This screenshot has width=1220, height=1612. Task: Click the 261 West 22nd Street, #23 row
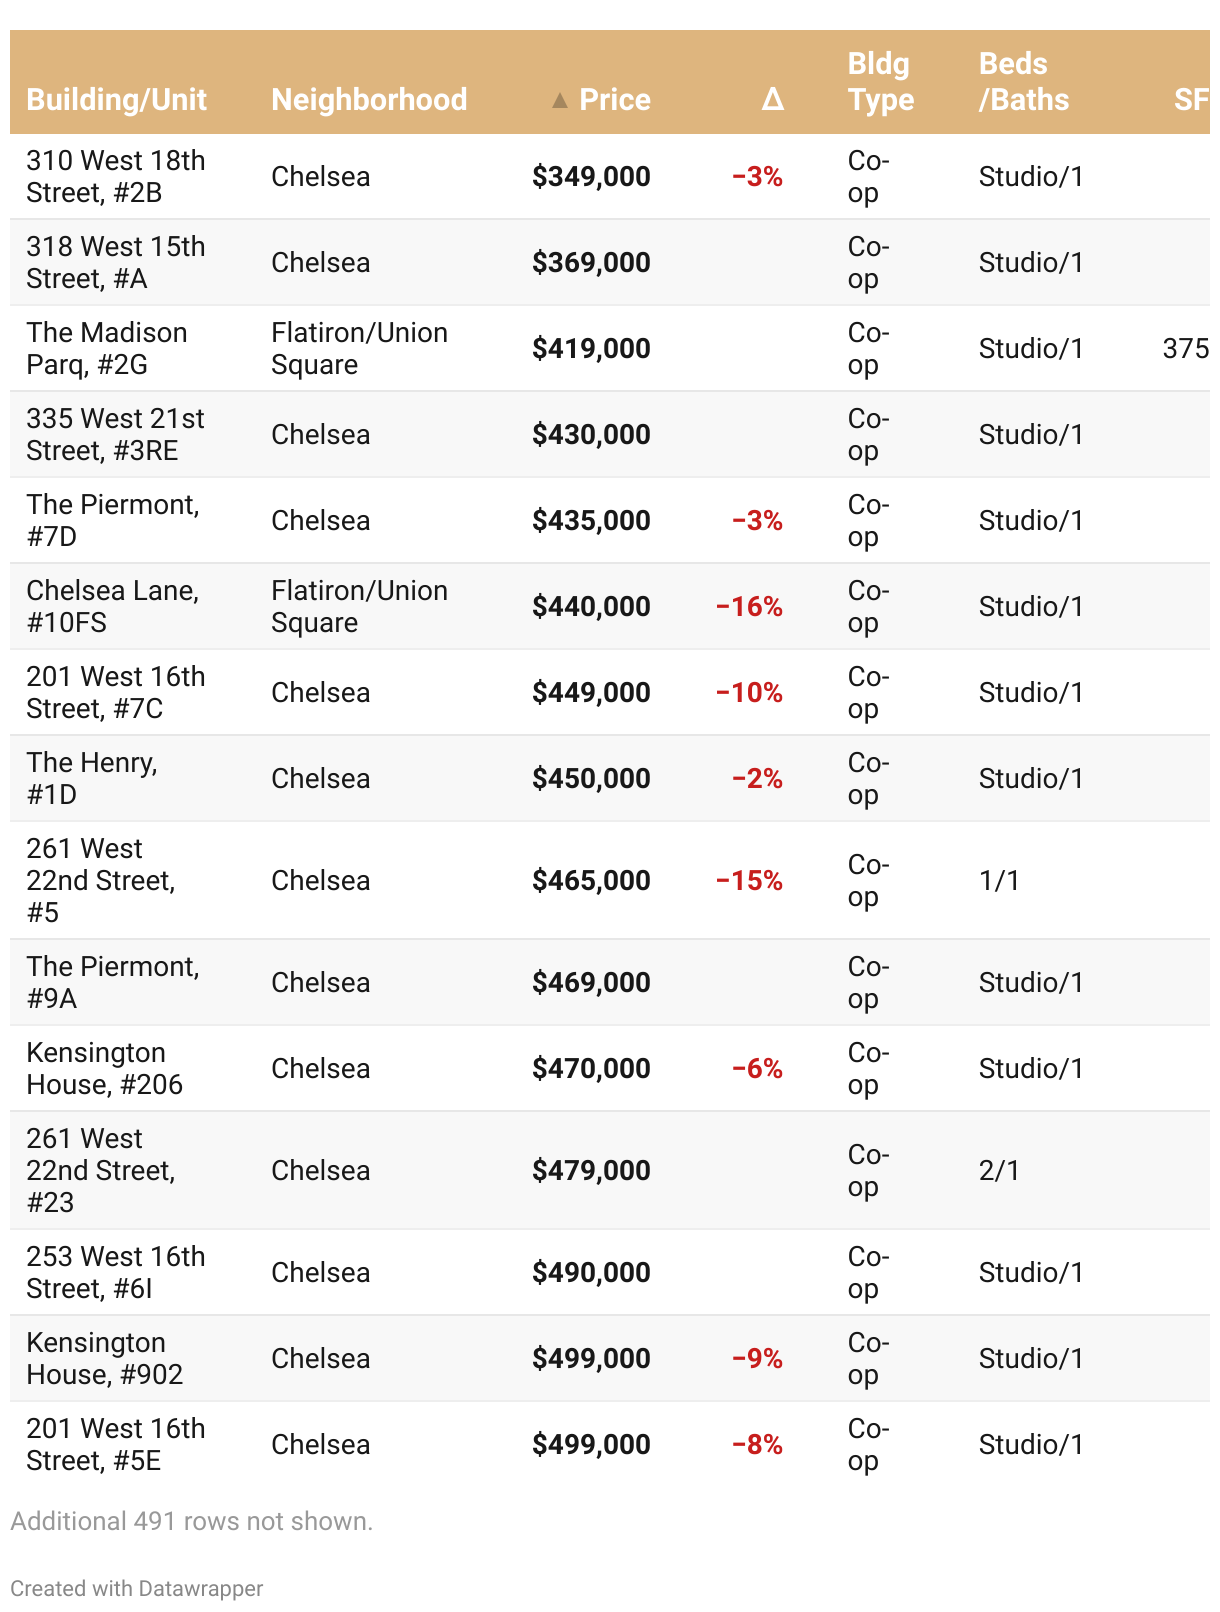[x=101, y=1171]
